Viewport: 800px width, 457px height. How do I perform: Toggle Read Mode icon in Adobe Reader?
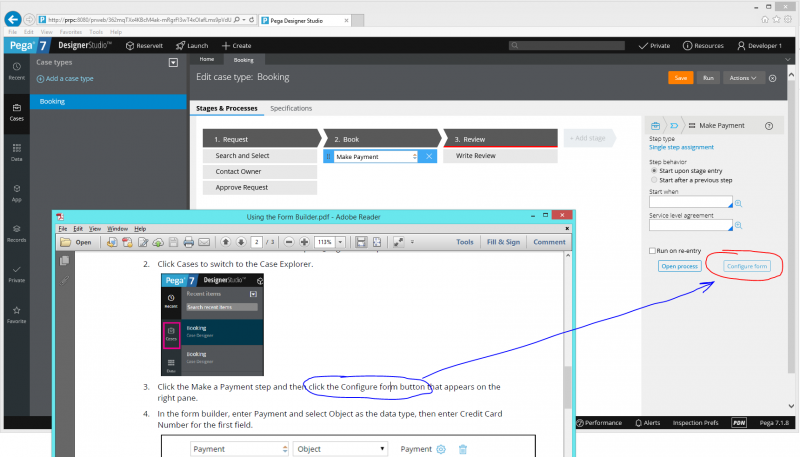click(x=398, y=242)
